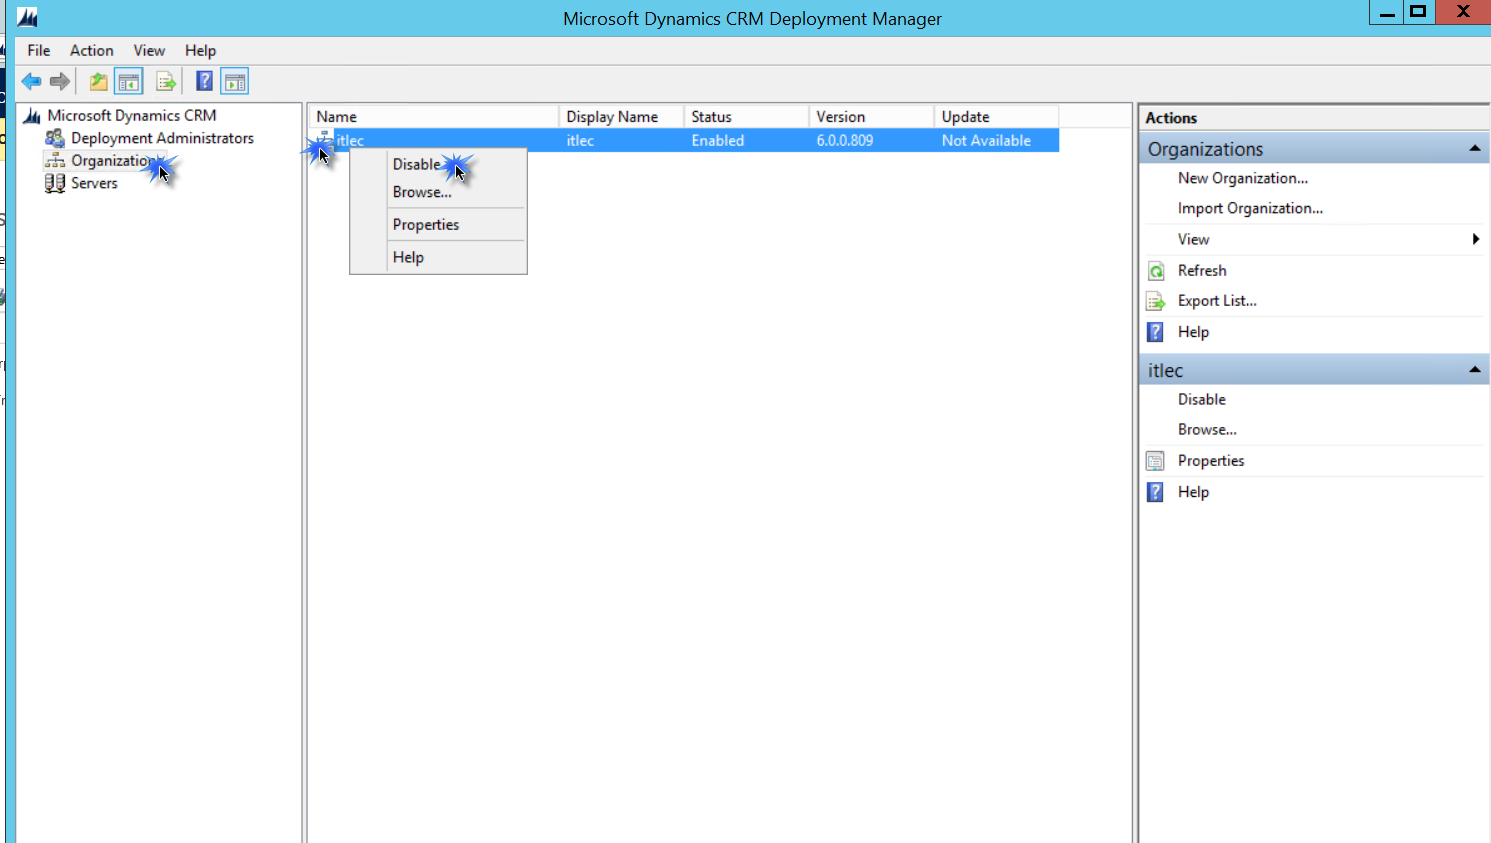1491x843 pixels.
Task: Toggle the console tree visibility toolbar button
Action: pos(128,81)
